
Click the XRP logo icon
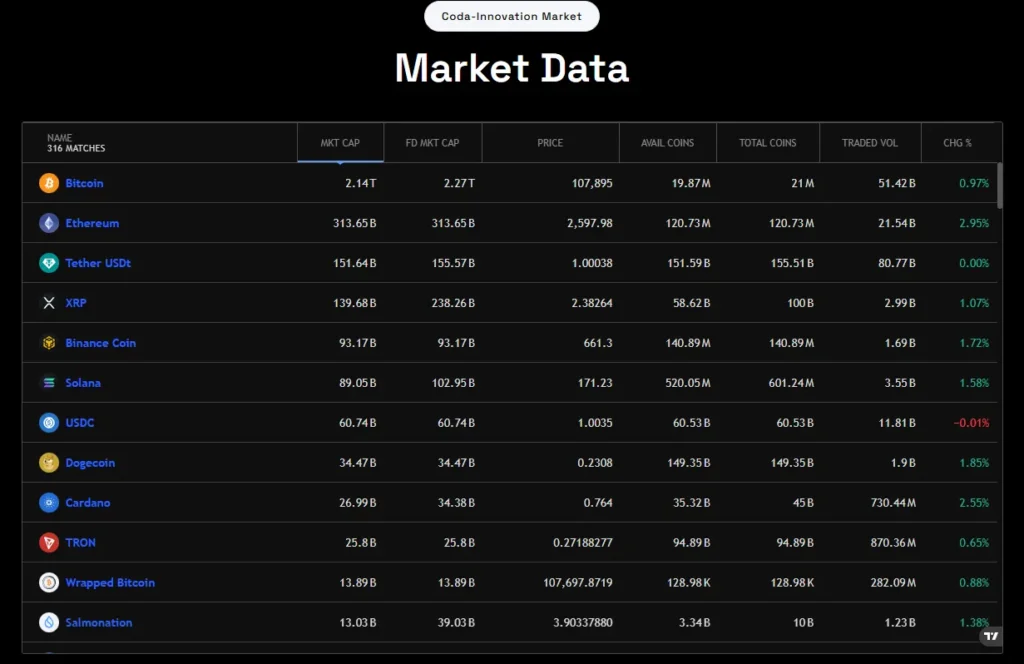point(48,303)
